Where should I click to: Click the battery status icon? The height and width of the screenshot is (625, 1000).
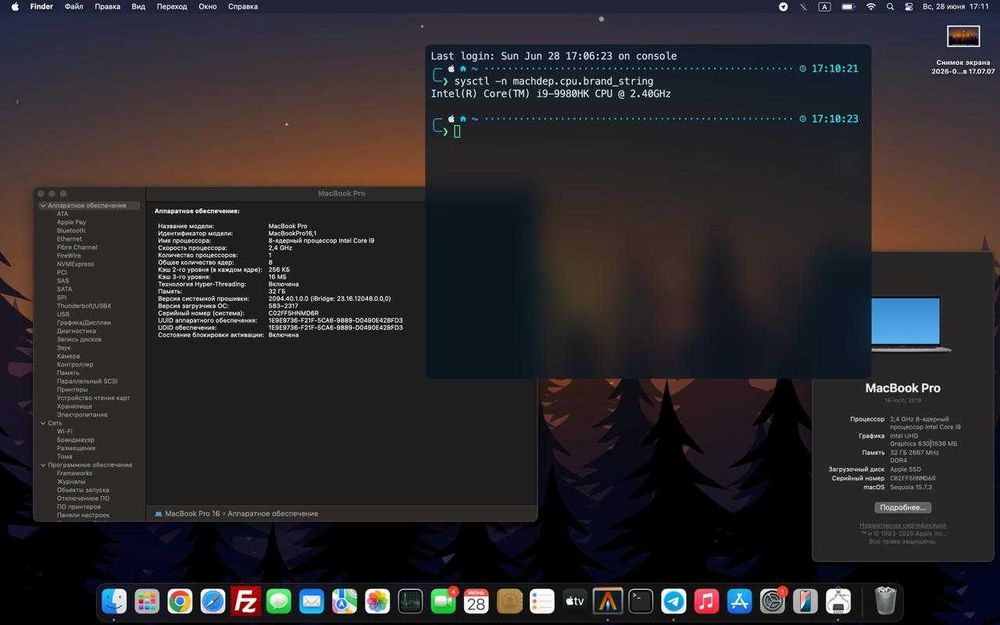(848, 6)
